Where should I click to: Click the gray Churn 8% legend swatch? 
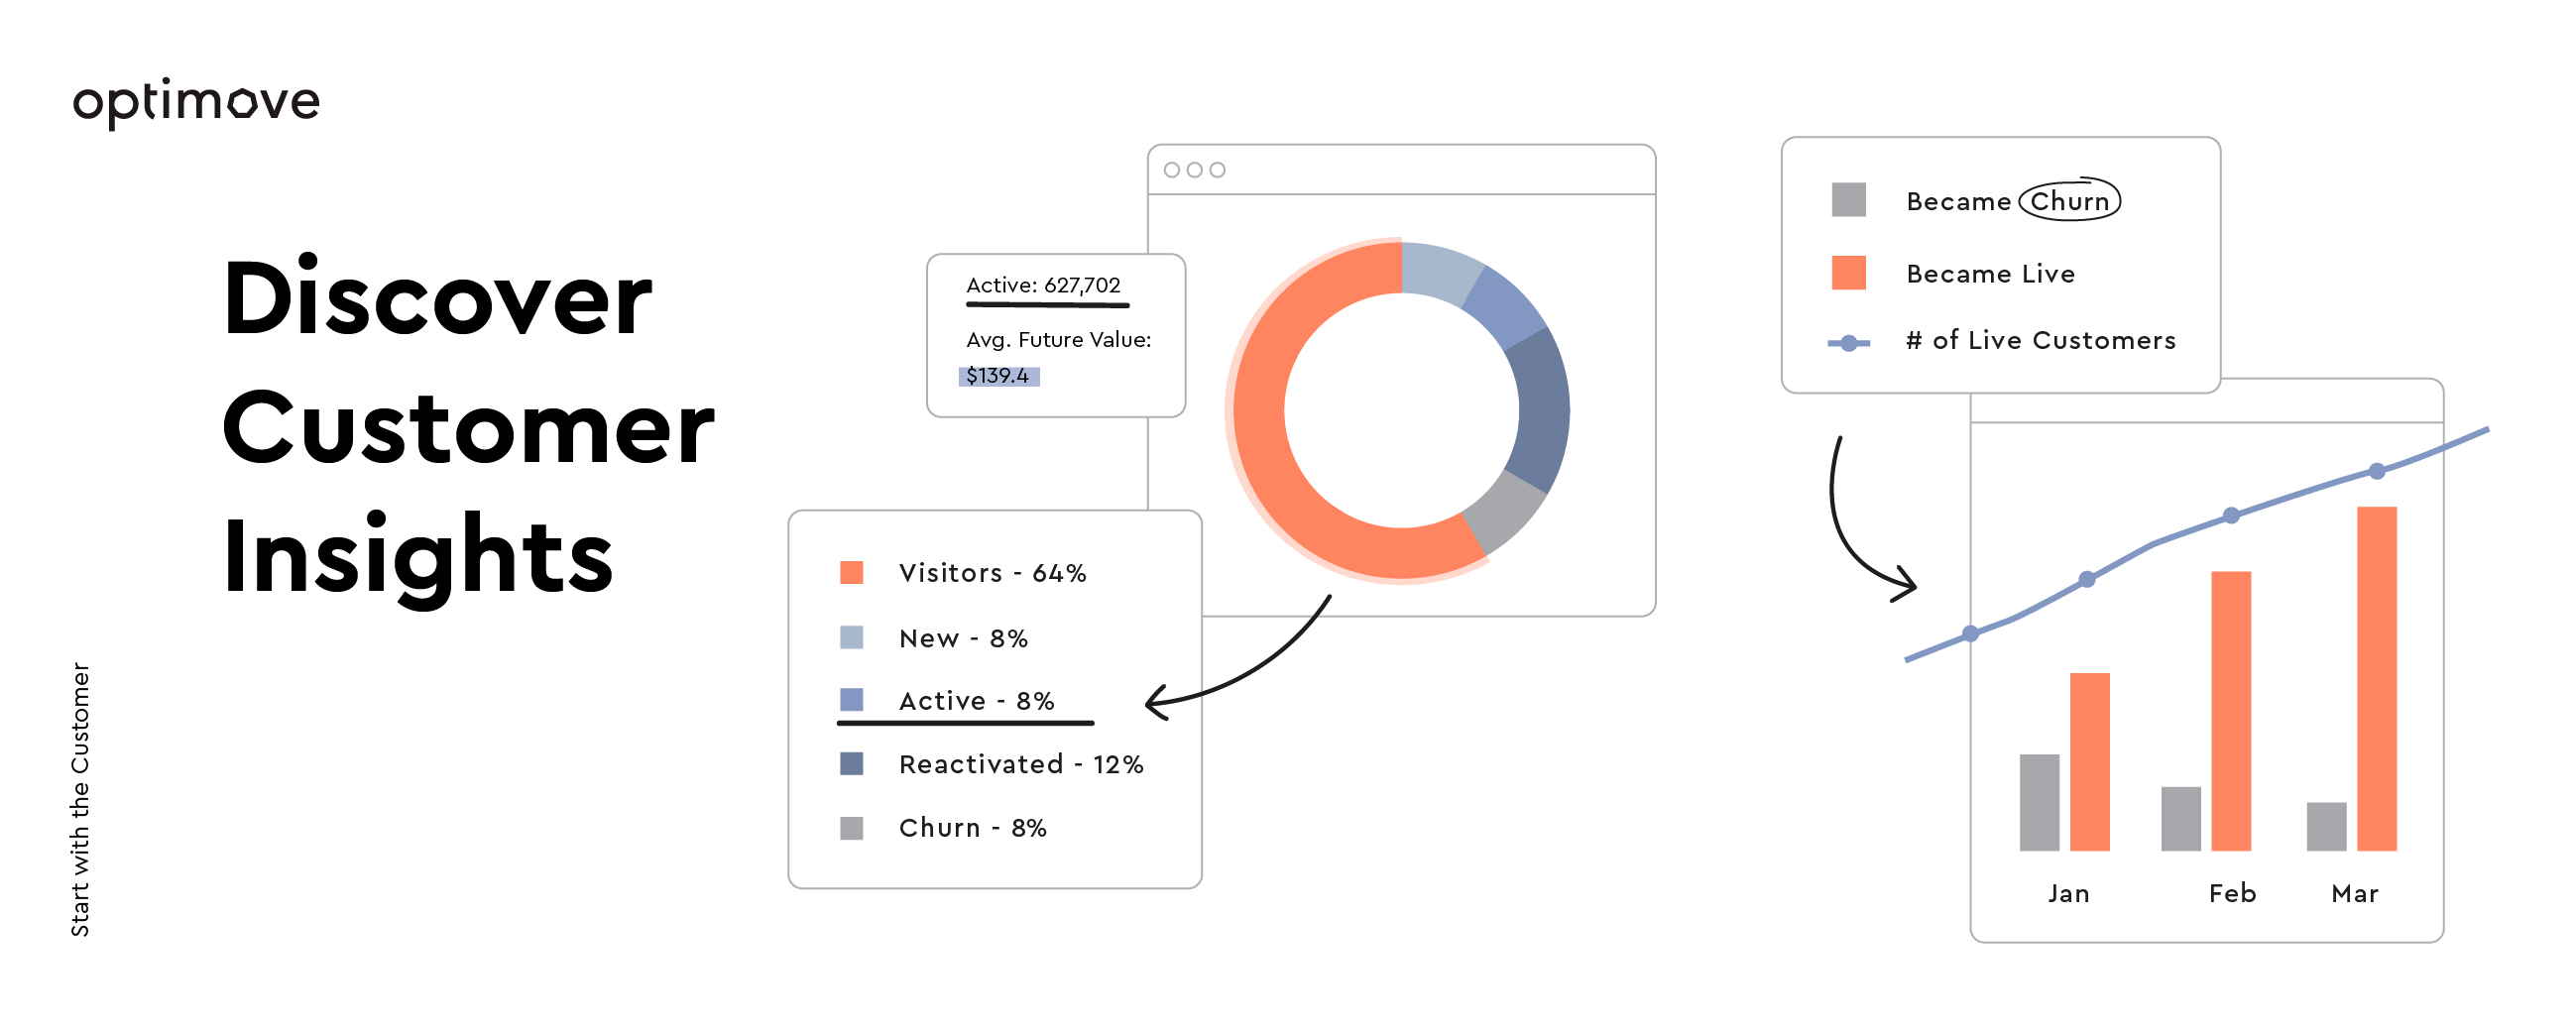(x=851, y=828)
